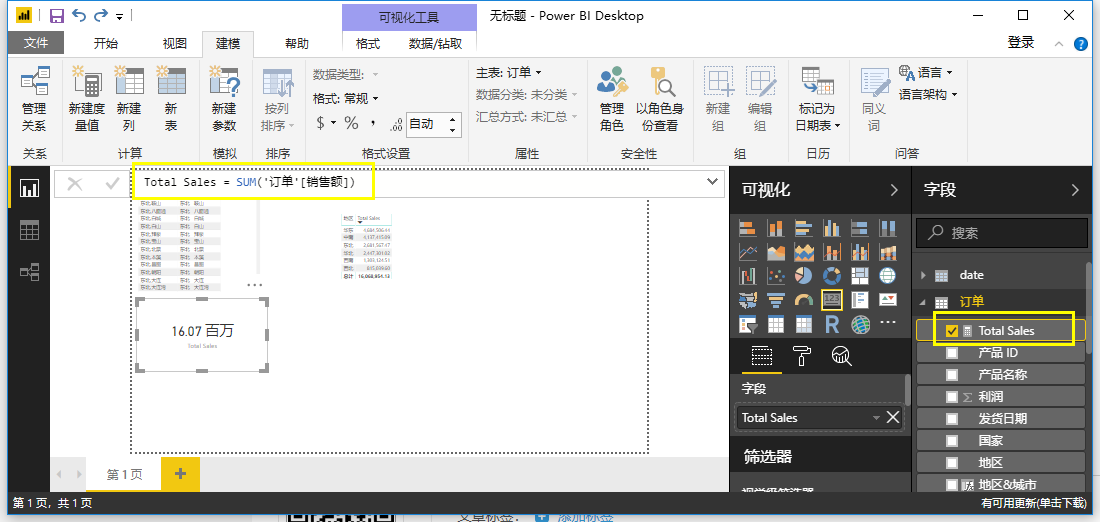
Task: Open the 语言 dropdown
Action: 926,72
